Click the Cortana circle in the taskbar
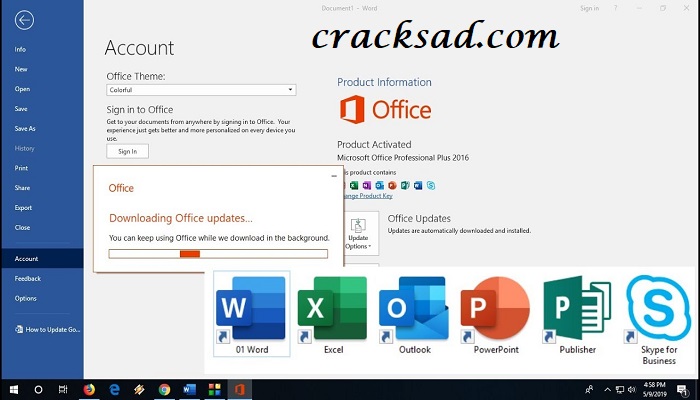Image resolution: width=700 pixels, height=400 pixels. pos(38,389)
